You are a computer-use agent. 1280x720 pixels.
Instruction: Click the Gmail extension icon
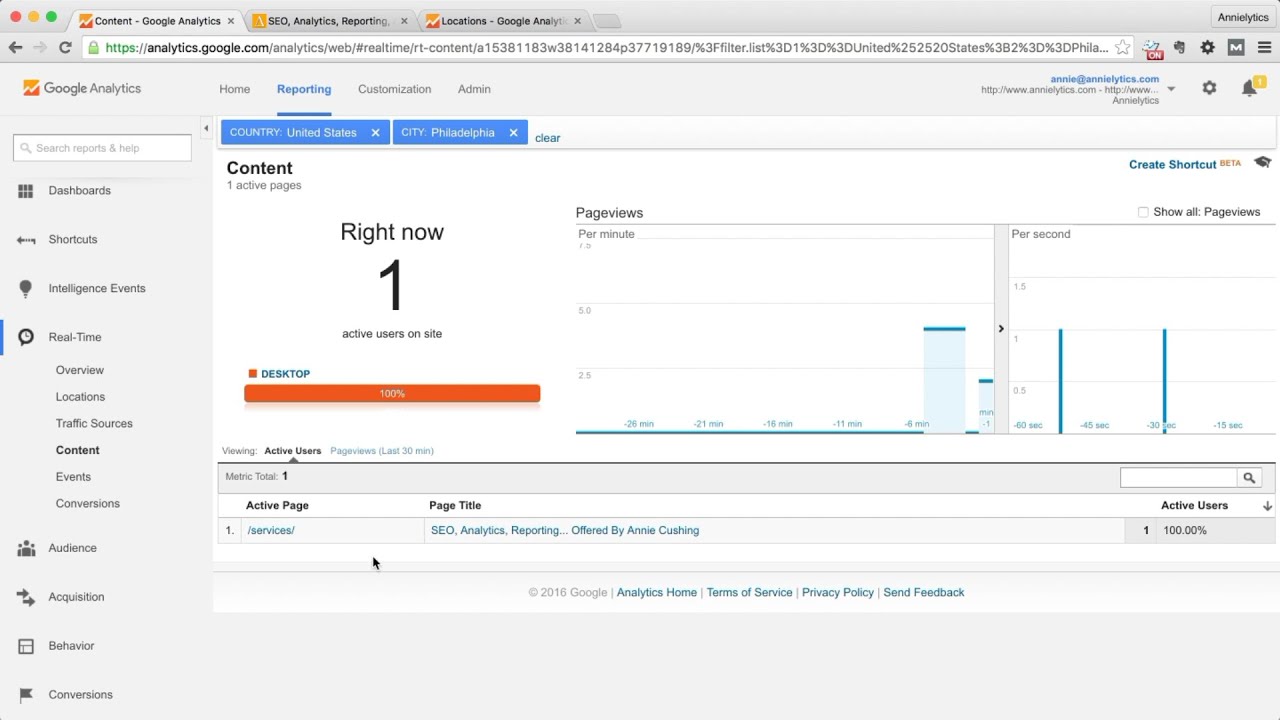pos(1236,47)
